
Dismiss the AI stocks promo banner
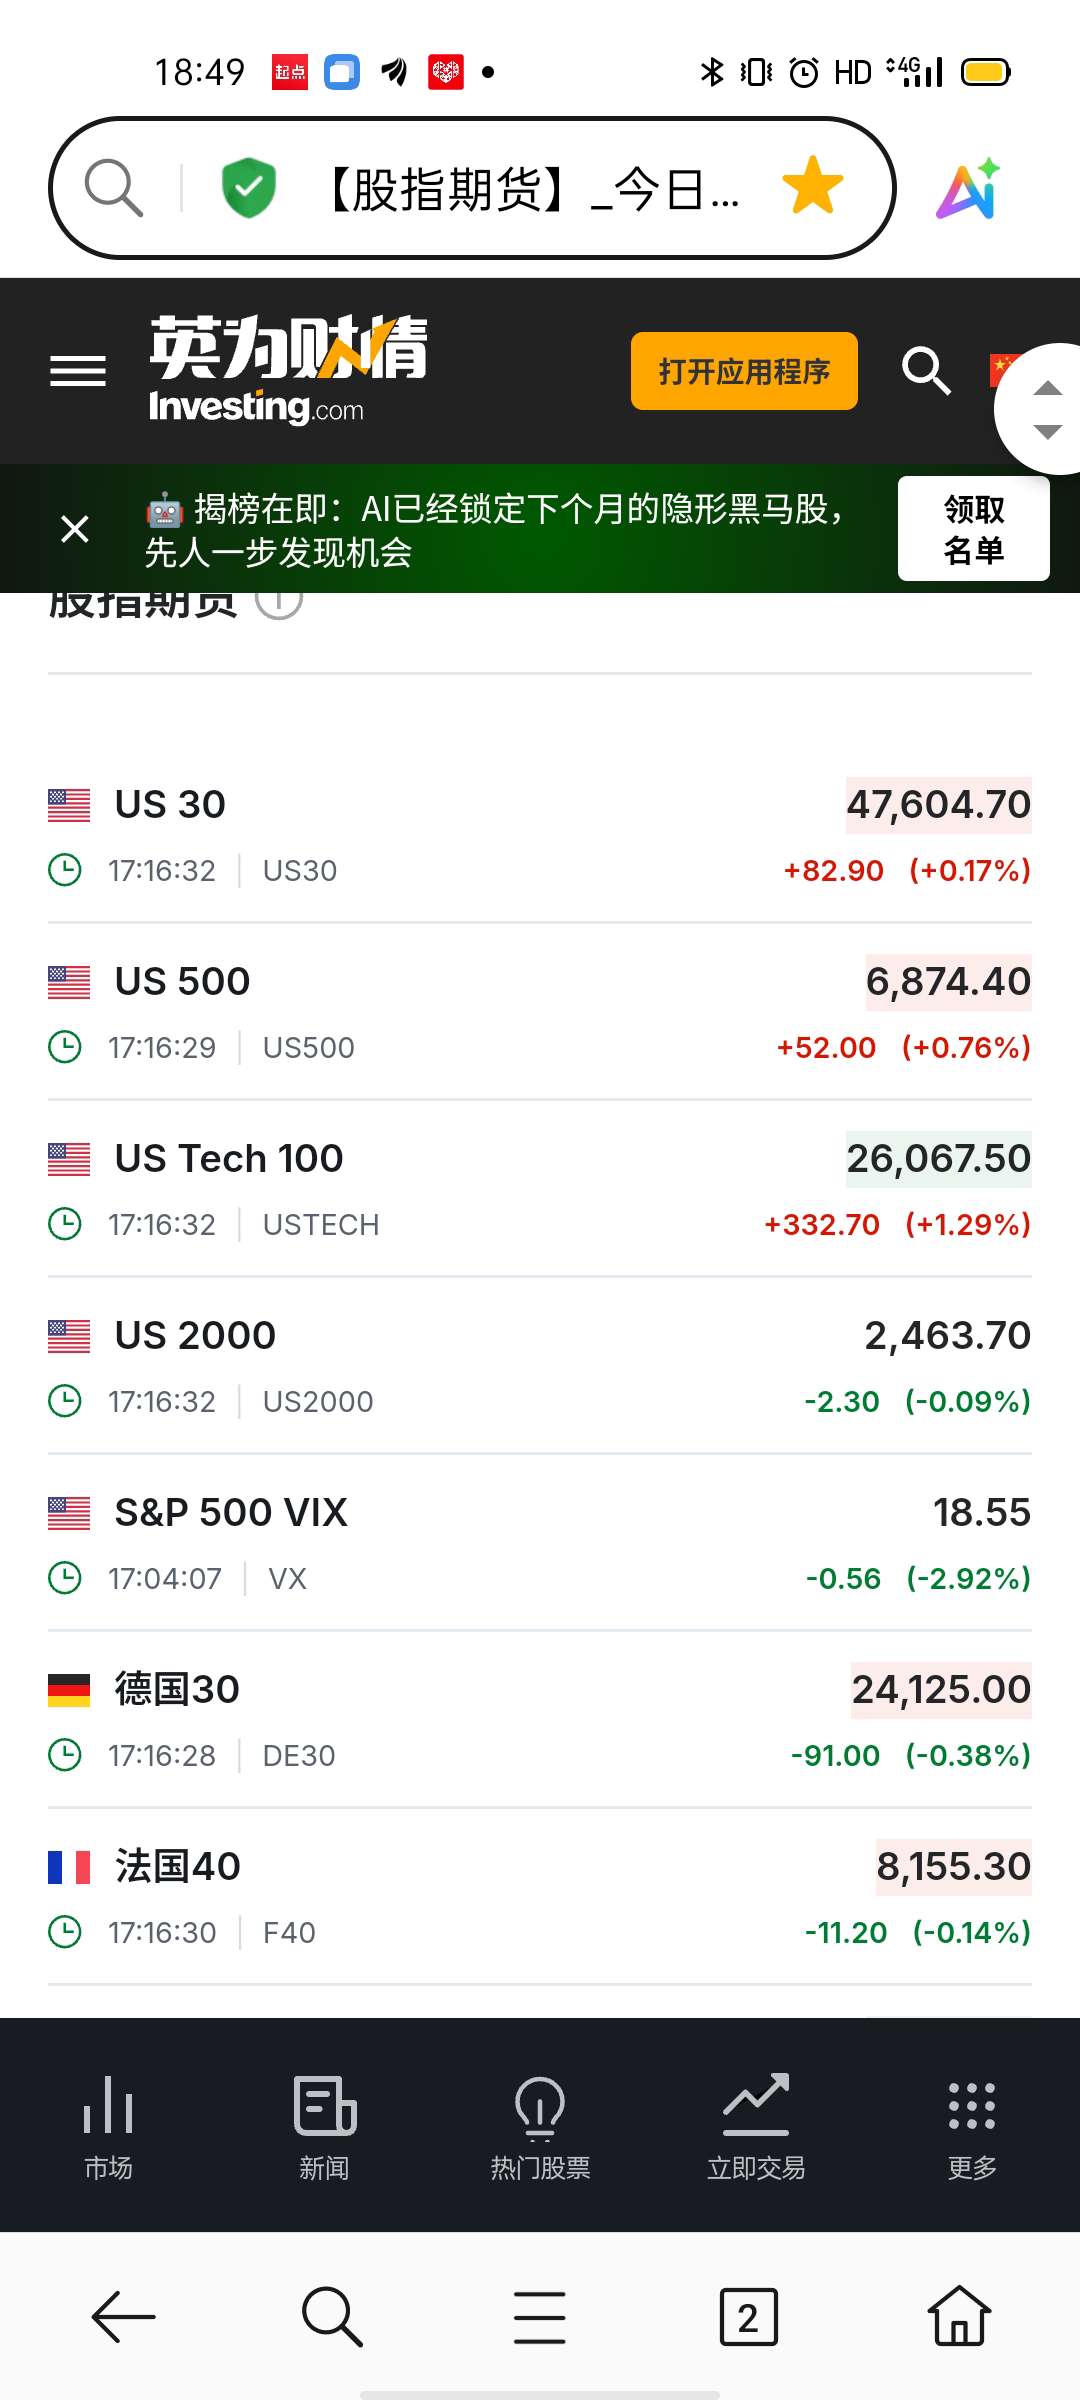click(x=75, y=529)
